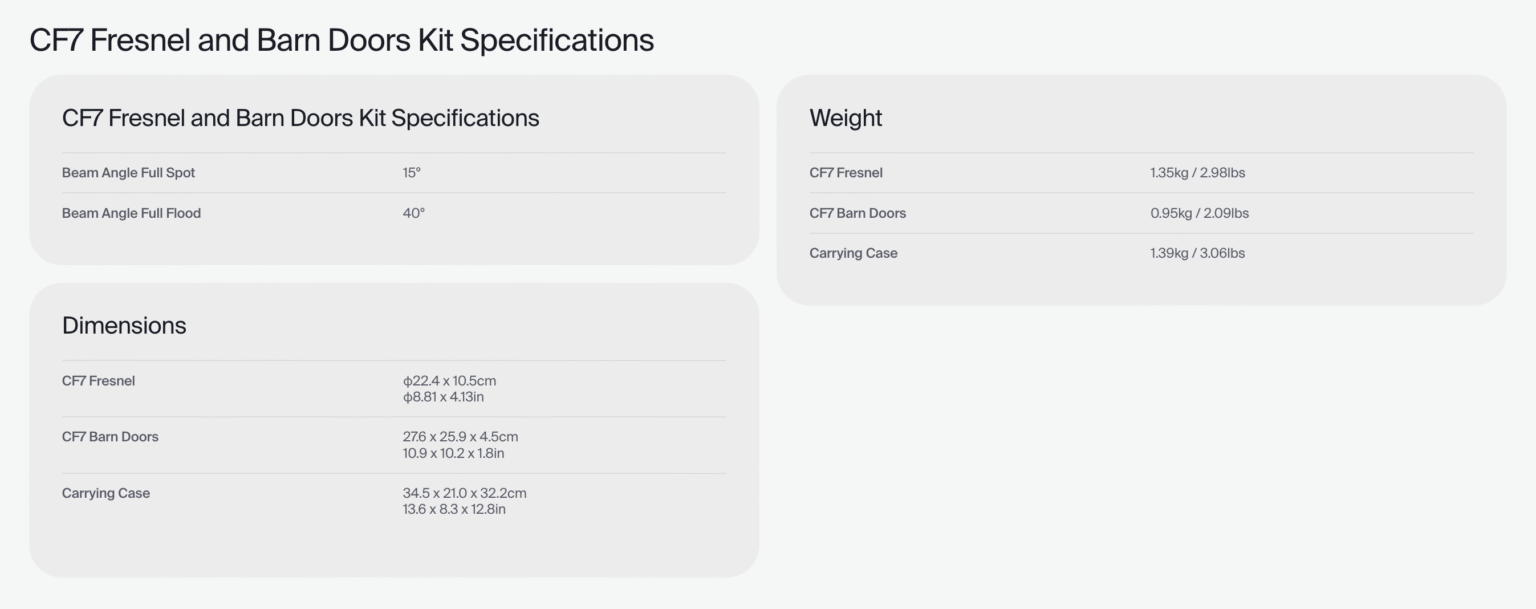Screen dimensions: 1536x609
Task: Select the ф22.4 x 10.5cm dimension value
Action: pos(450,381)
